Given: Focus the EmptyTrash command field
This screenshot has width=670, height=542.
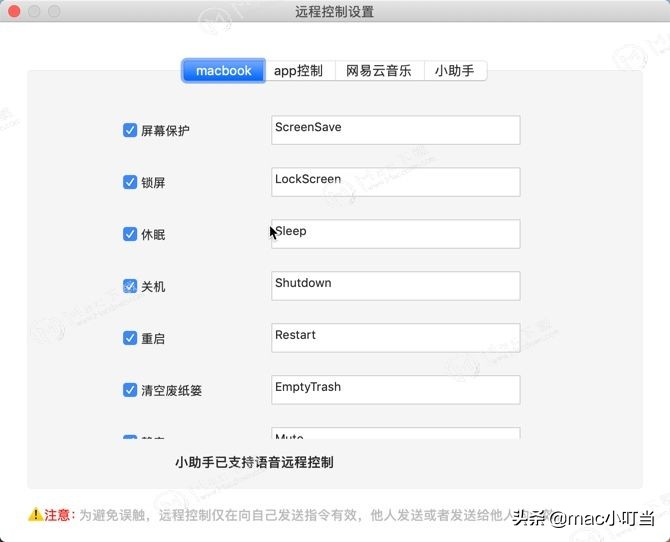Looking at the screenshot, I should pos(396,390).
